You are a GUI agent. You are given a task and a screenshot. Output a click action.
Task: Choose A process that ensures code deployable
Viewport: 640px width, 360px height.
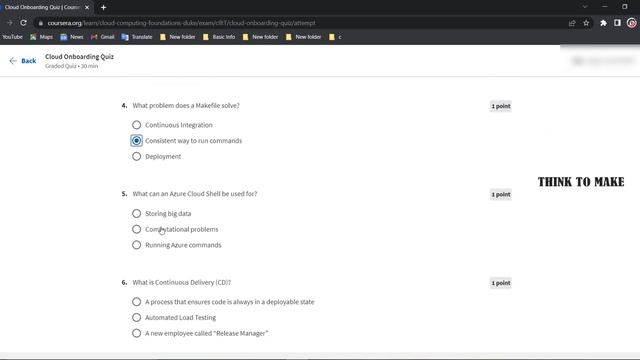[x=136, y=302]
